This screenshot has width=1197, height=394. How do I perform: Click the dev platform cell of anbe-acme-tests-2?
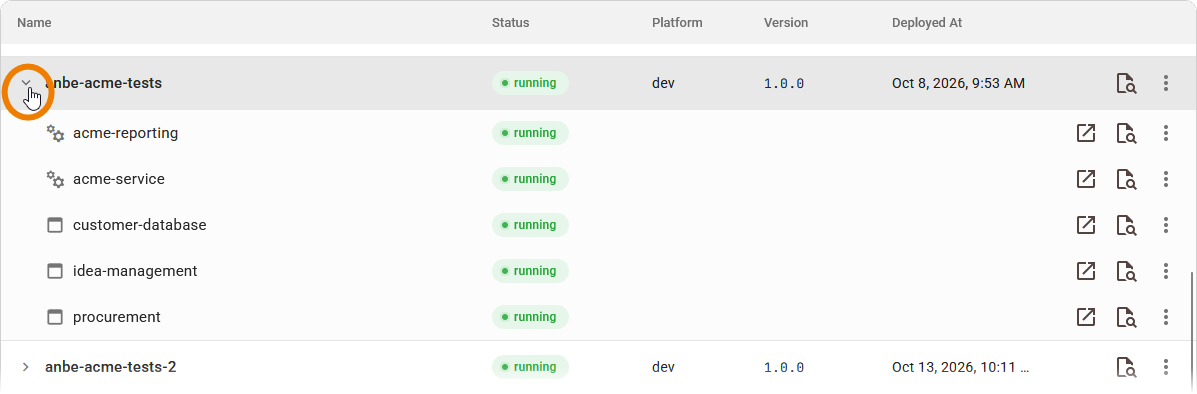(663, 367)
